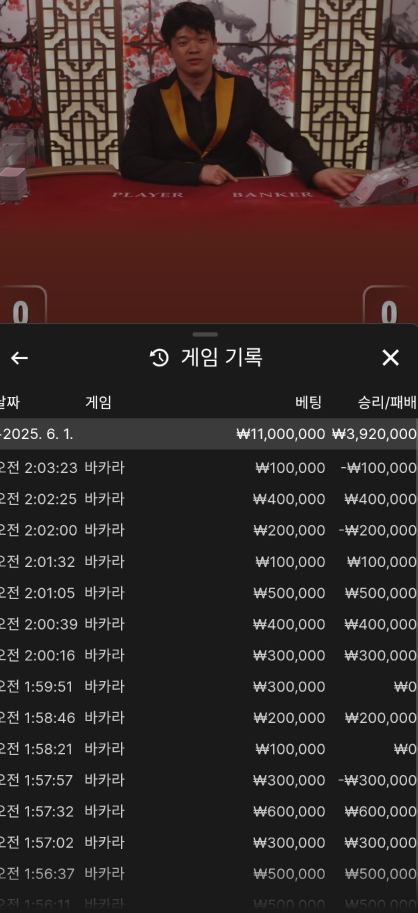Open the 2:03:23 baccarat record
418x913 pixels.
point(209,468)
